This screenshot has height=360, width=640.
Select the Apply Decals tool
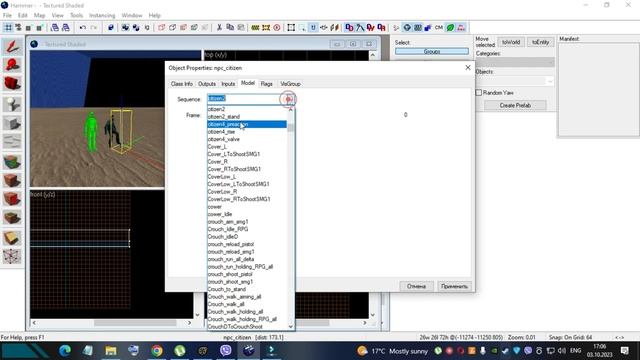click(x=12, y=199)
